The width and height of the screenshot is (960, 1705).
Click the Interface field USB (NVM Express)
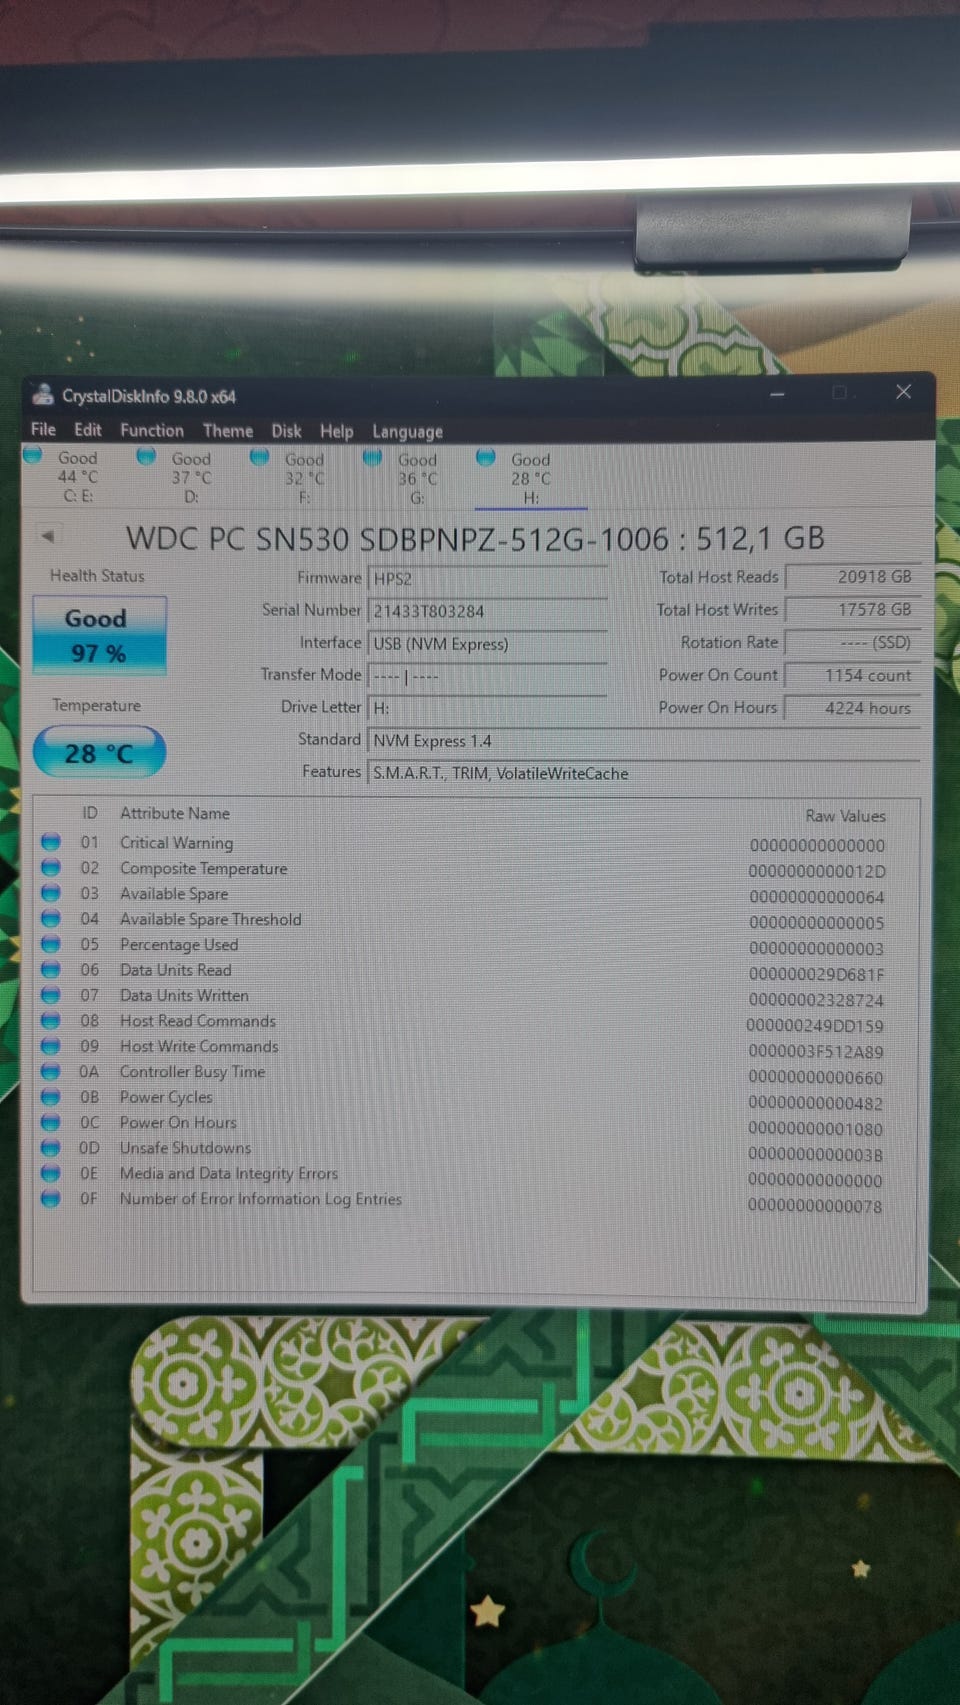click(488, 644)
